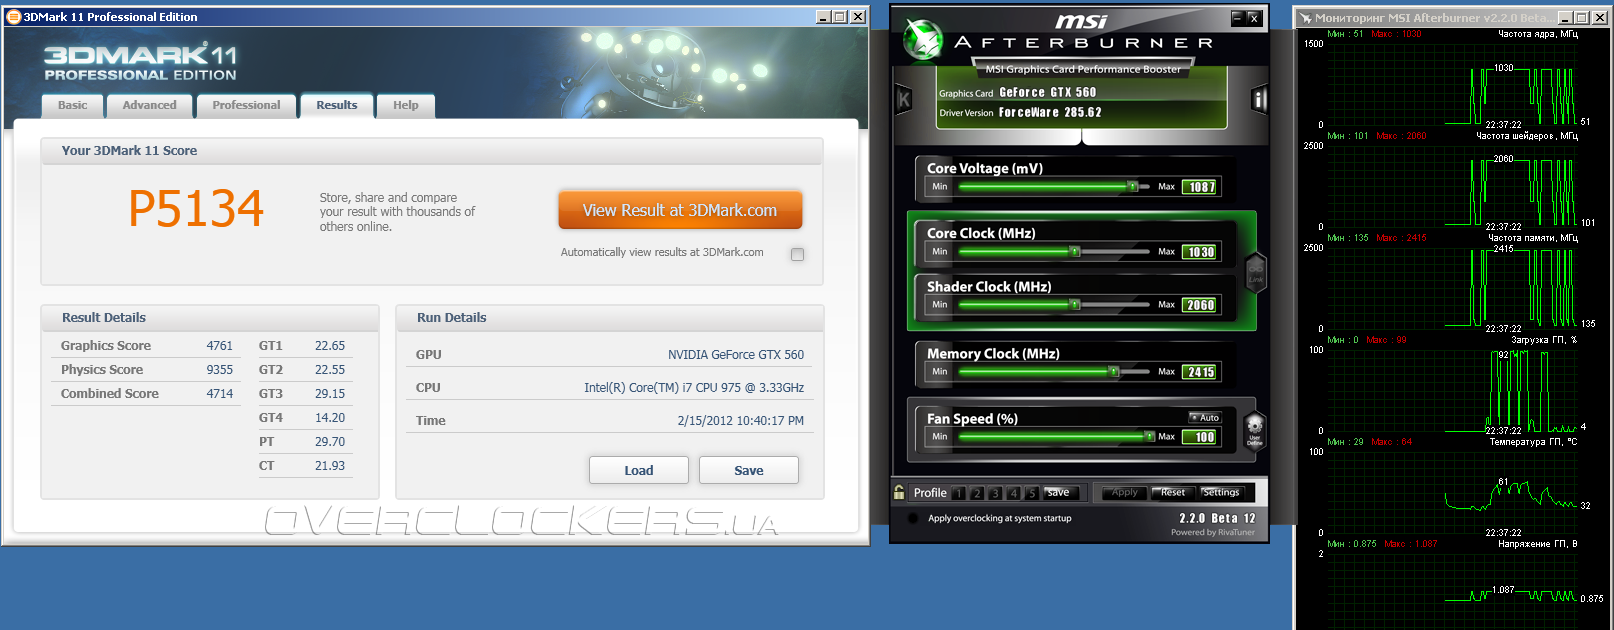Click the memory frequency graph in monitoring window
The image size is (1614, 630).
(x=1452, y=288)
